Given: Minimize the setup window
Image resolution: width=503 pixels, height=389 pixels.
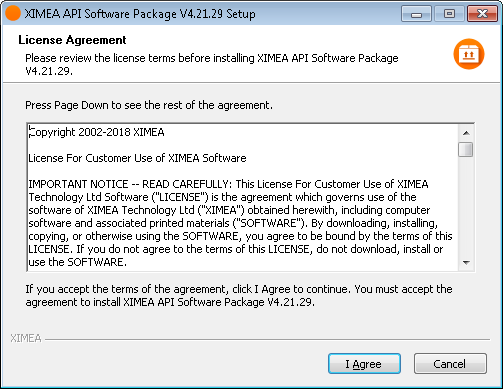Looking at the screenshot, I should [x=416, y=14].
